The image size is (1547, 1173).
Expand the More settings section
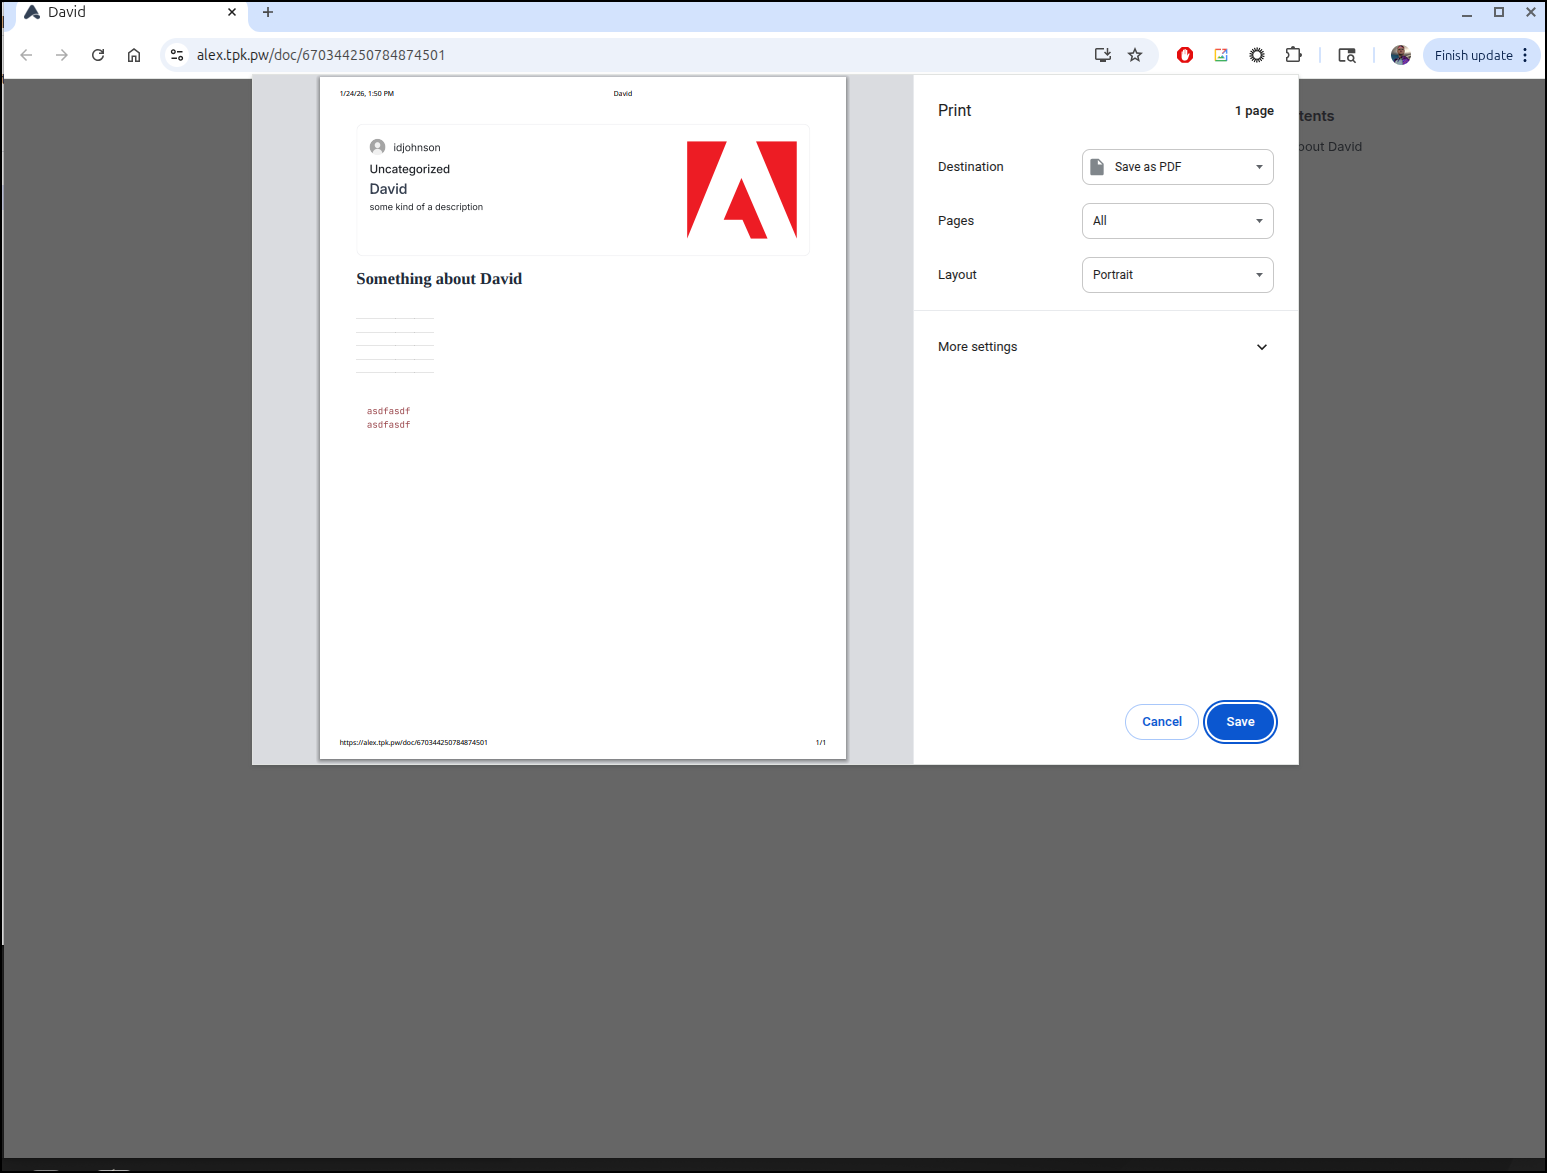tap(1105, 347)
